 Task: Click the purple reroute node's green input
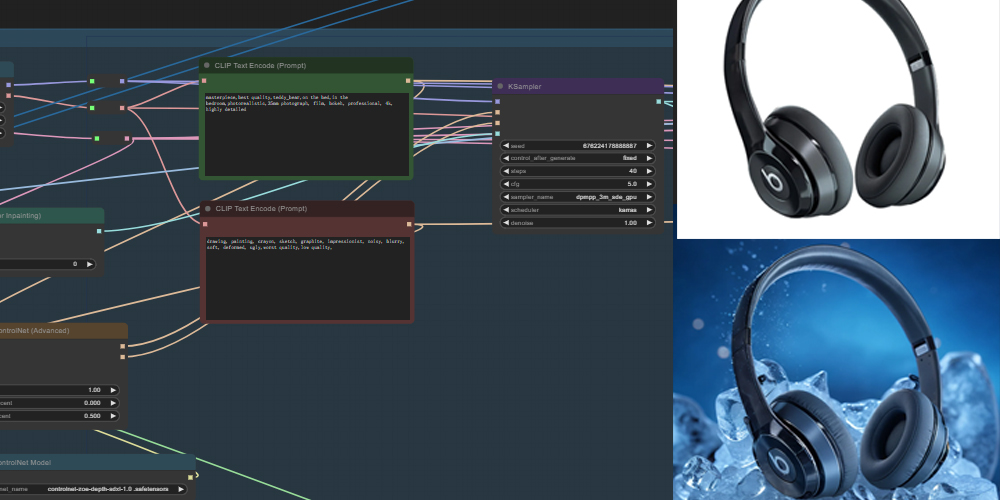click(x=92, y=81)
